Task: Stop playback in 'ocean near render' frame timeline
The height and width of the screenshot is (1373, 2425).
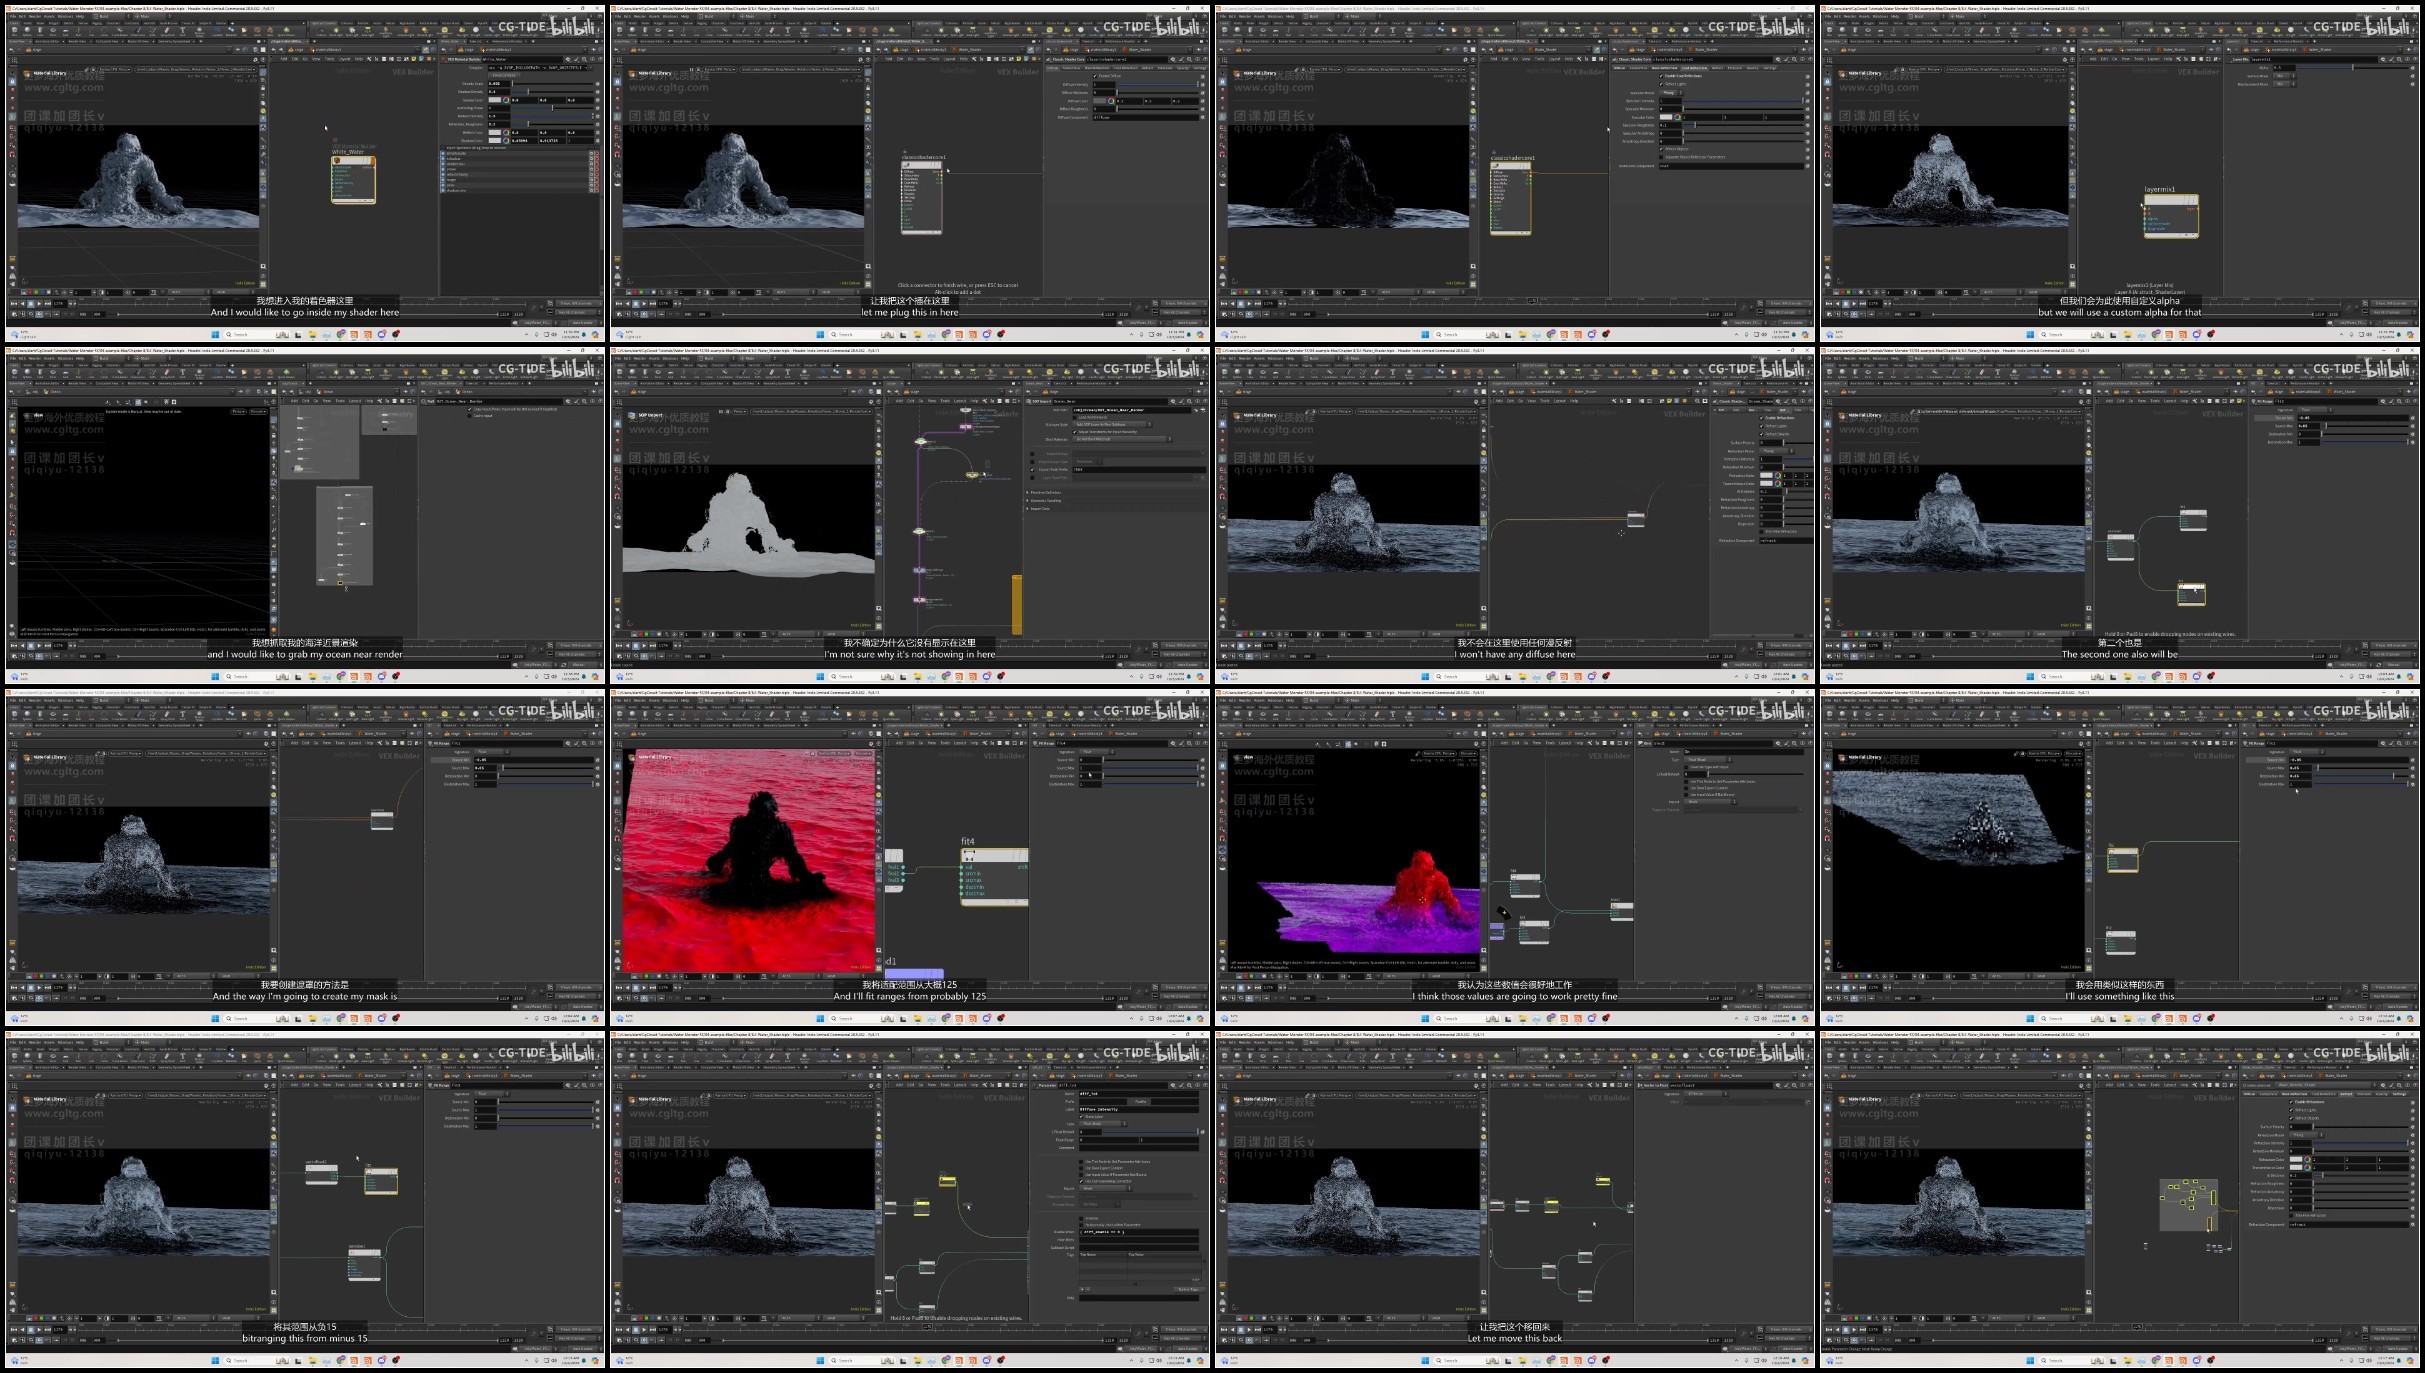Action: pos(31,645)
